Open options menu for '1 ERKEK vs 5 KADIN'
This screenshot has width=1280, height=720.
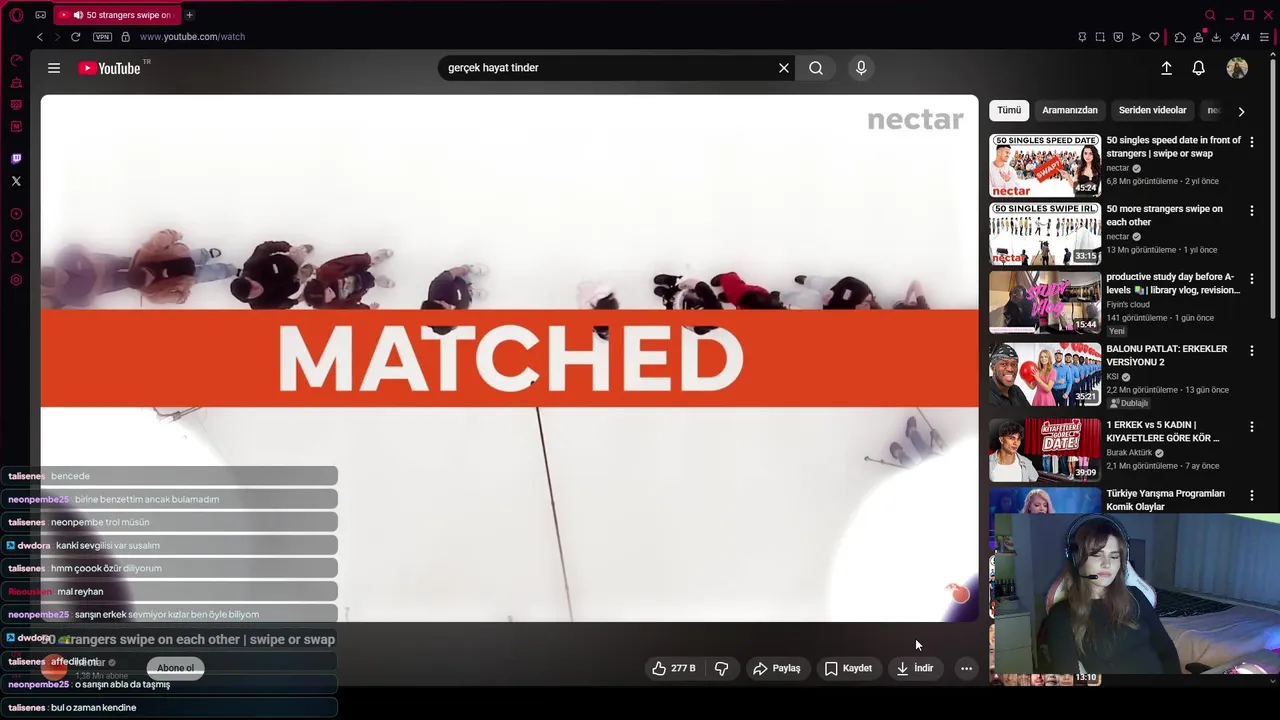click(x=1251, y=427)
